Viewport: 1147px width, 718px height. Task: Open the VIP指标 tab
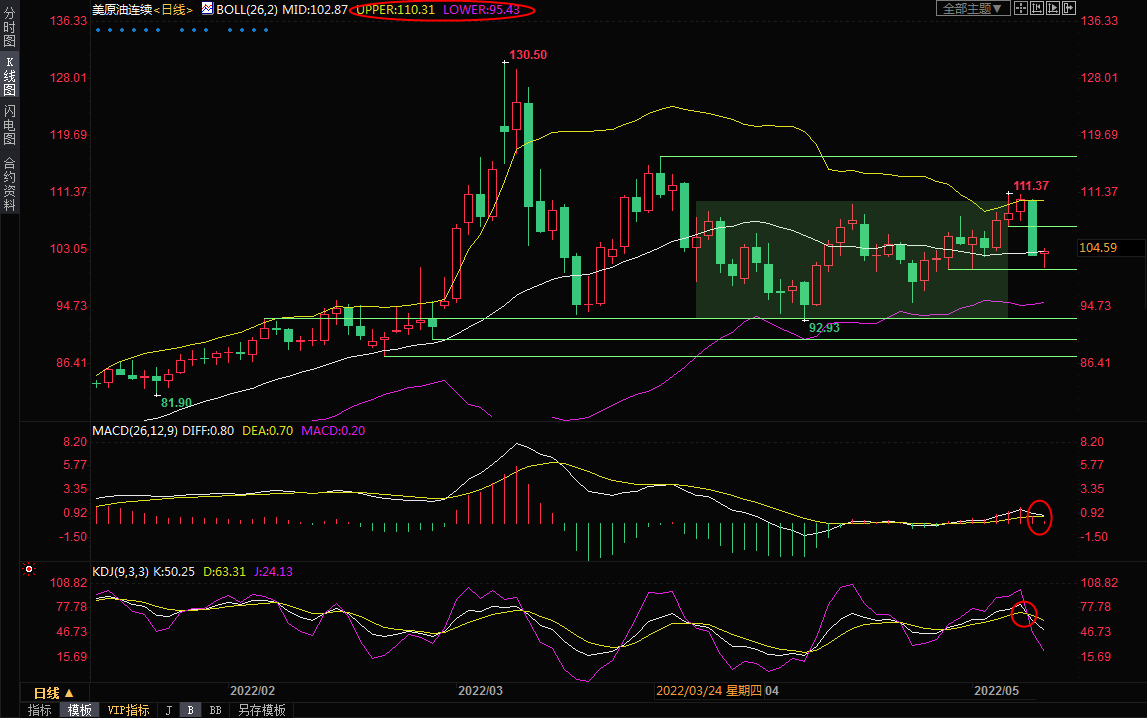[128, 710]
